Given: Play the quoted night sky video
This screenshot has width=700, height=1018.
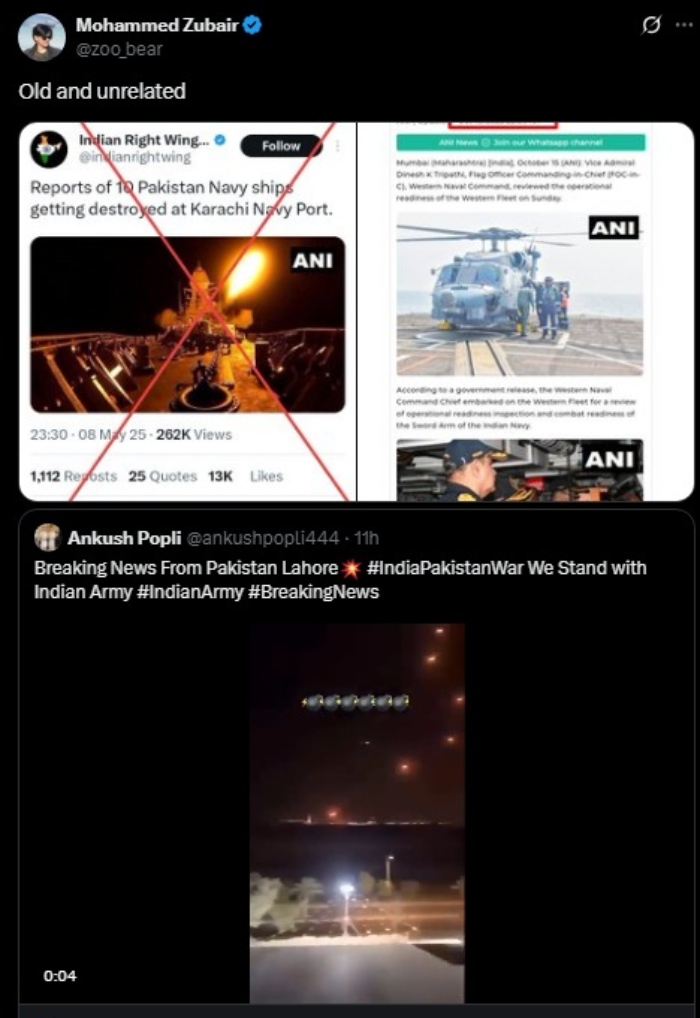Looking at the screenshot, I should point(357,813).
